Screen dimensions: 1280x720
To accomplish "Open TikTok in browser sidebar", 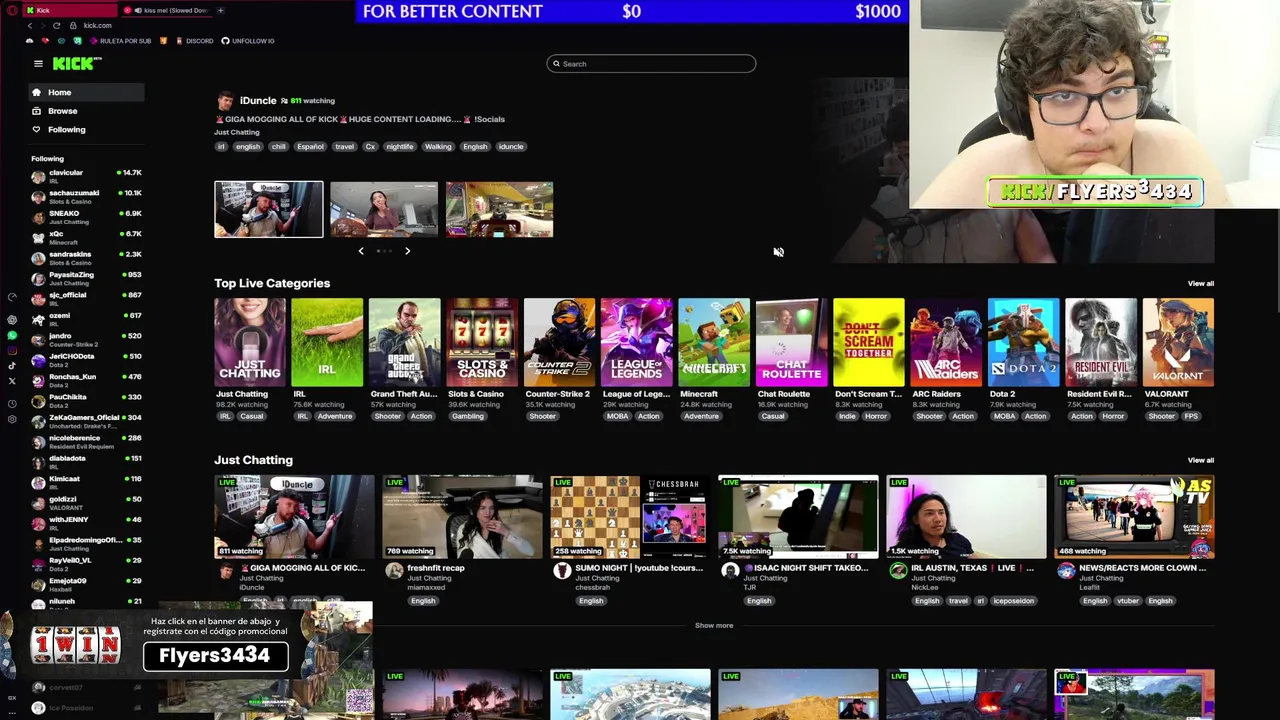I will tap(12, 365).
